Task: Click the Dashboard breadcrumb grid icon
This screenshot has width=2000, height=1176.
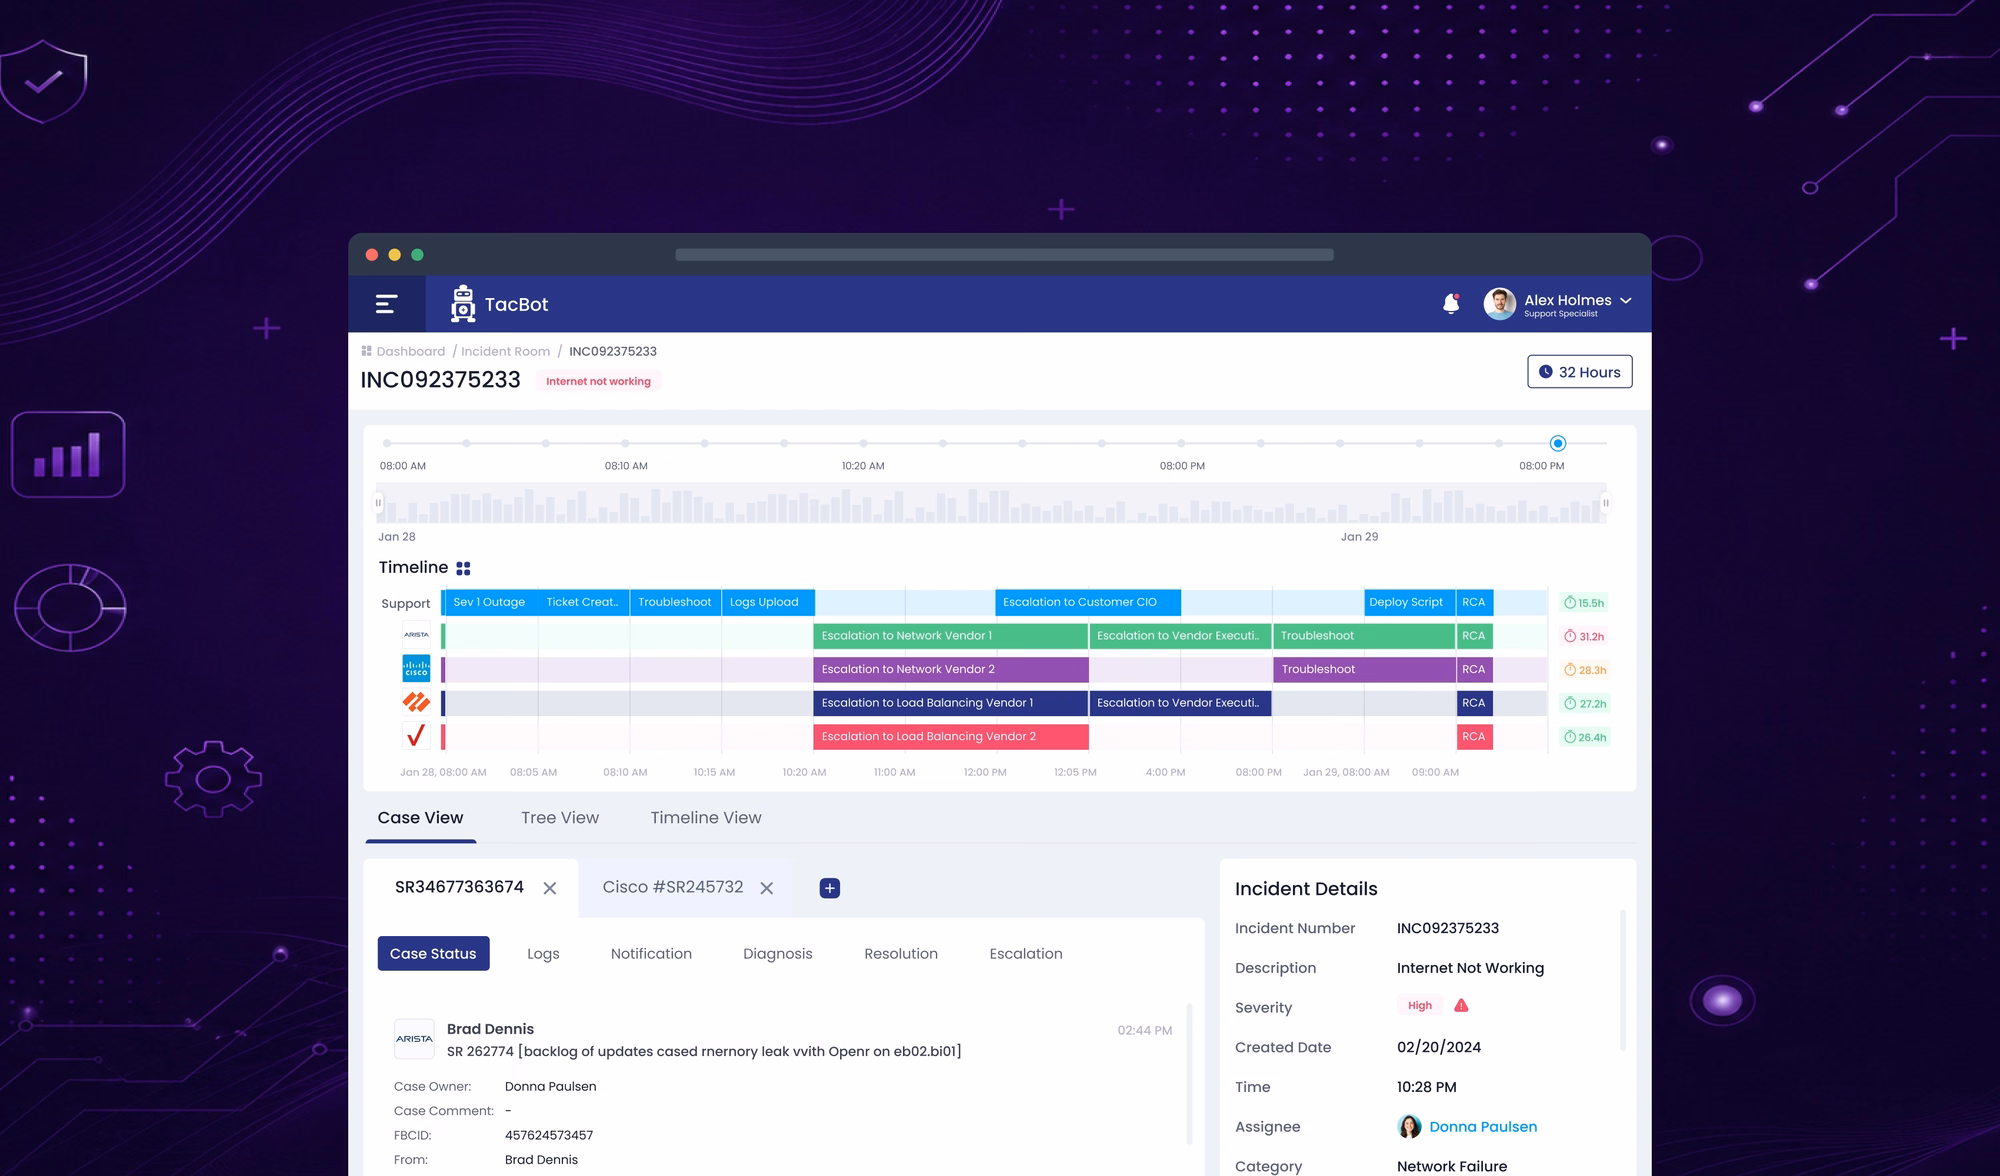Action: (x=366, y=351)
